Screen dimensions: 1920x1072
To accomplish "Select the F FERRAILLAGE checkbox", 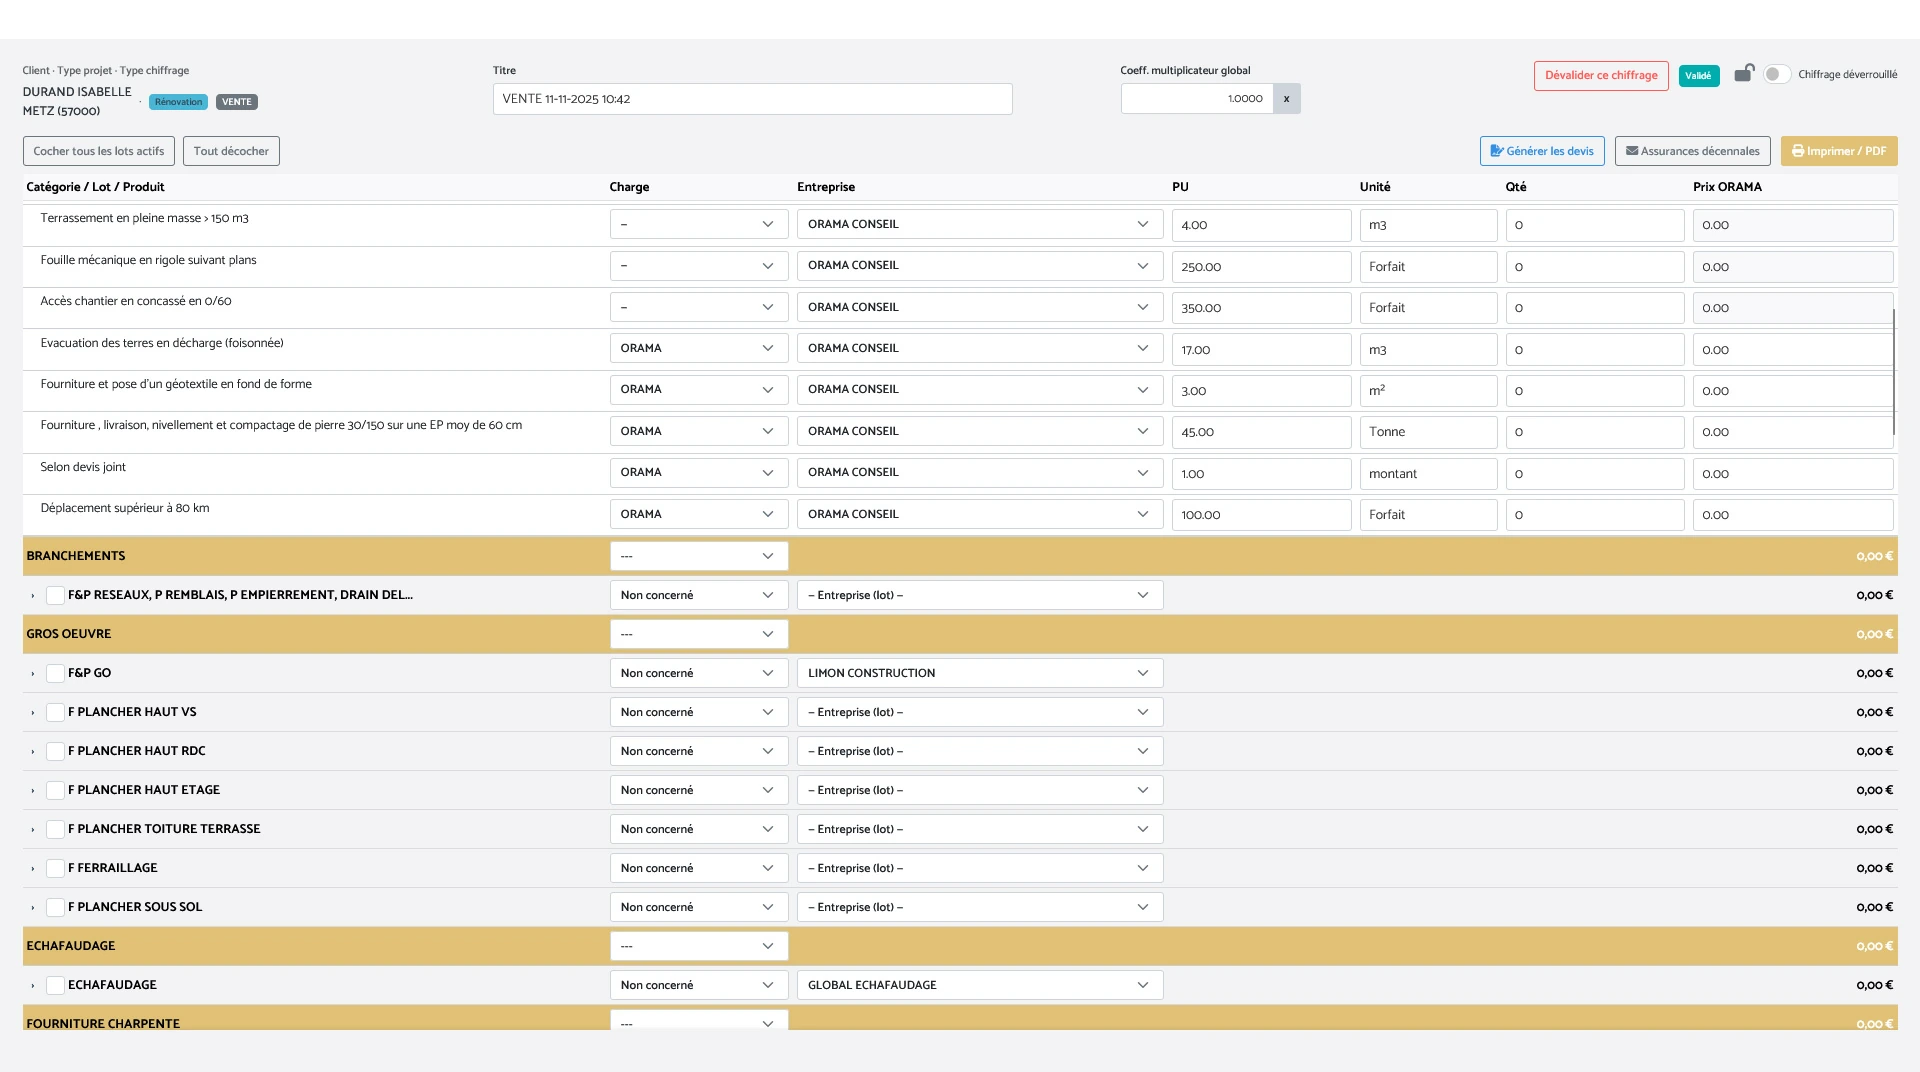I will click(56, 869).
